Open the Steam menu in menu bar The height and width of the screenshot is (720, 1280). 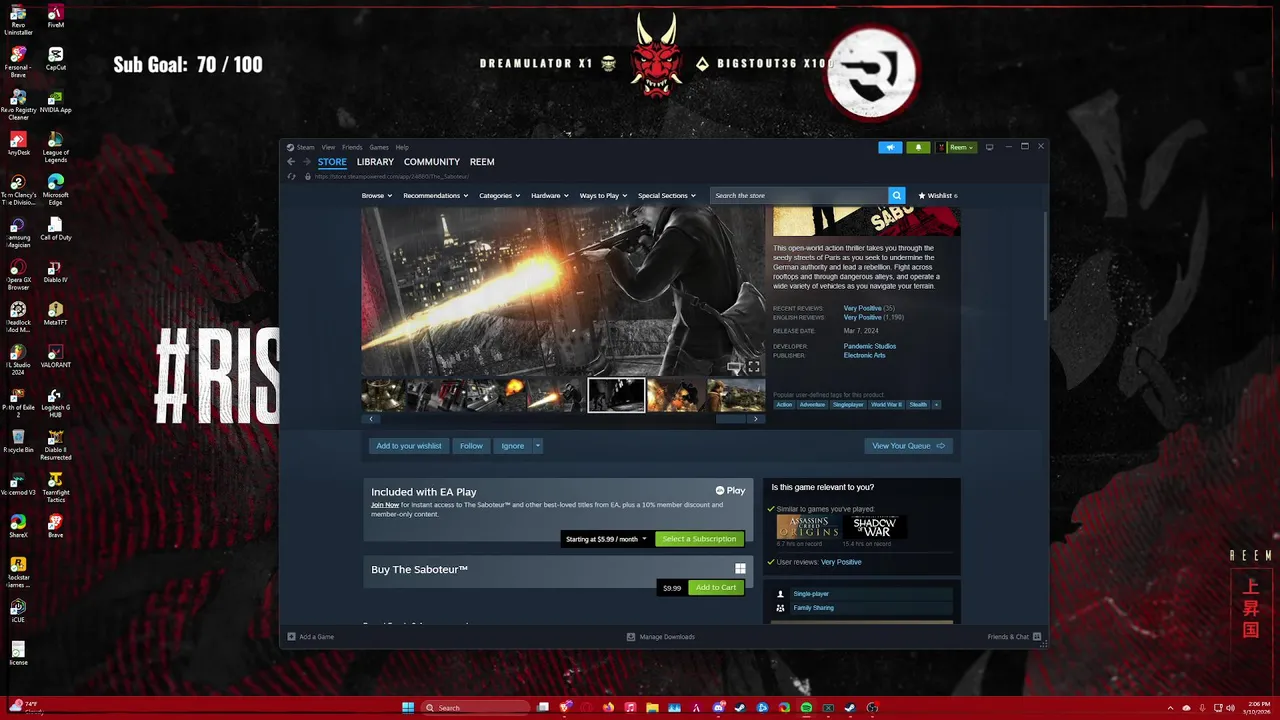[x=305, y=147]
